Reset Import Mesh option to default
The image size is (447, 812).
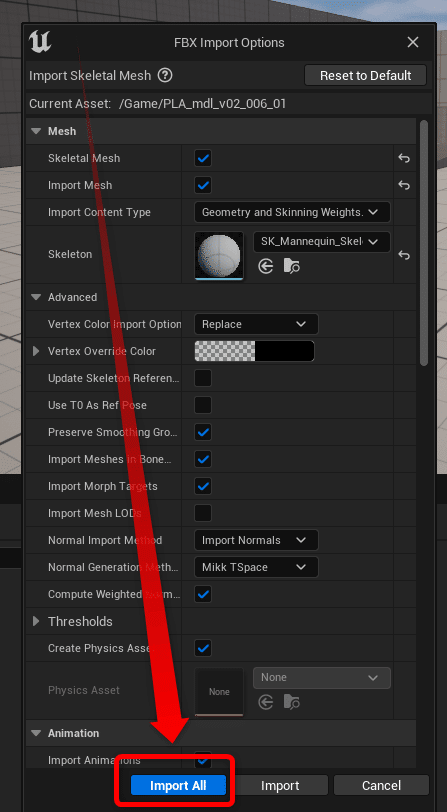404,185
